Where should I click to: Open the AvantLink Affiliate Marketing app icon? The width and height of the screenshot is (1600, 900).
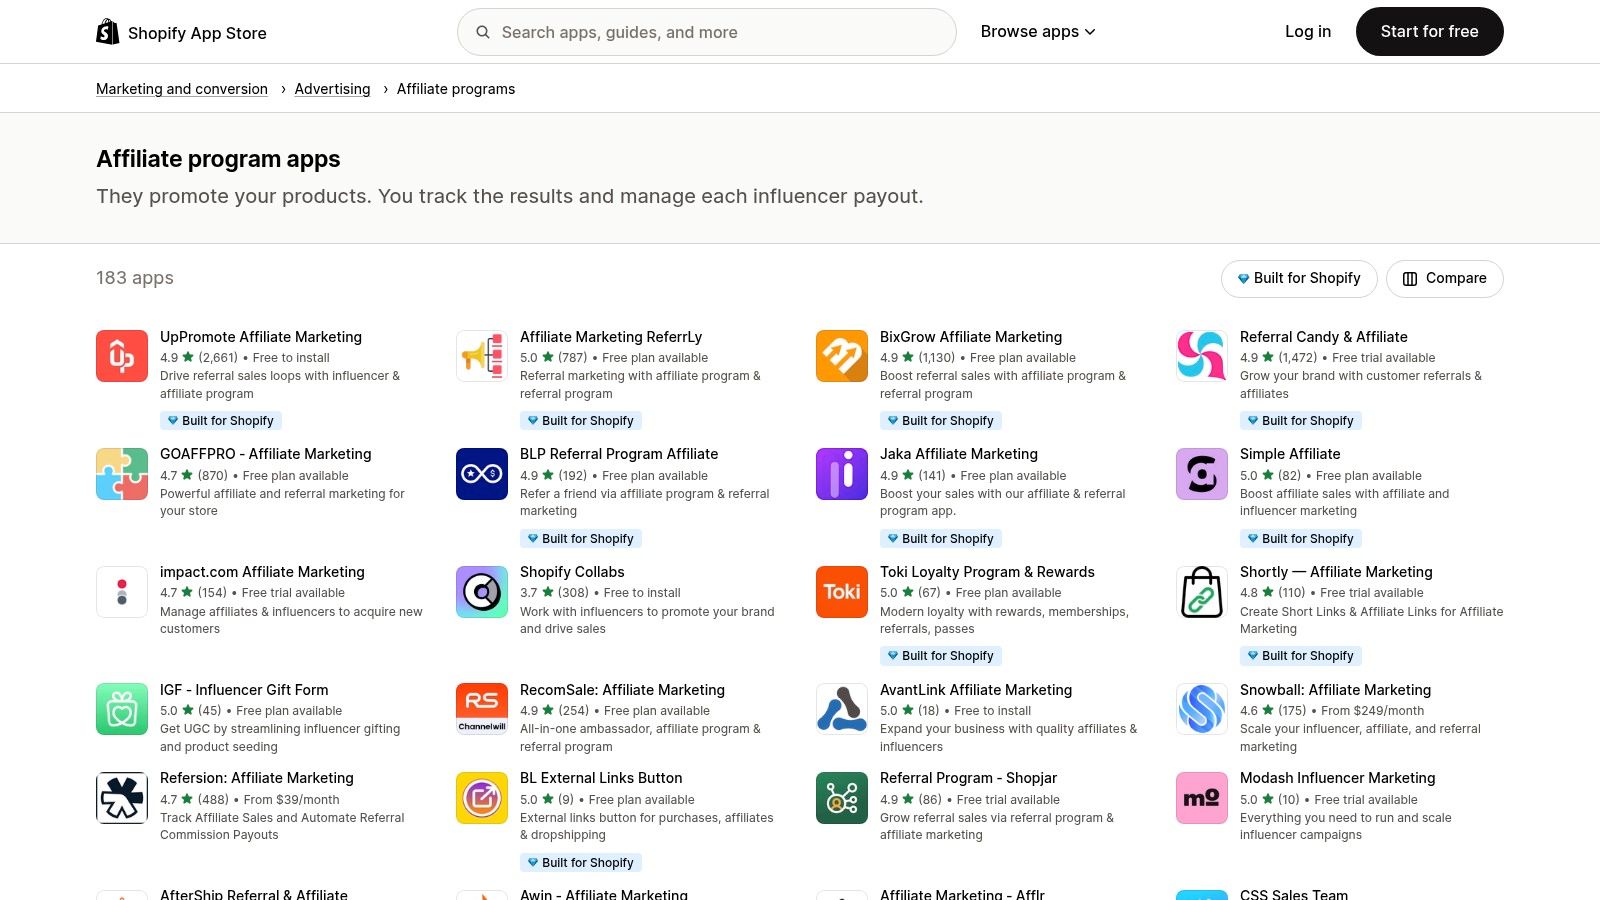coord(842,709)
